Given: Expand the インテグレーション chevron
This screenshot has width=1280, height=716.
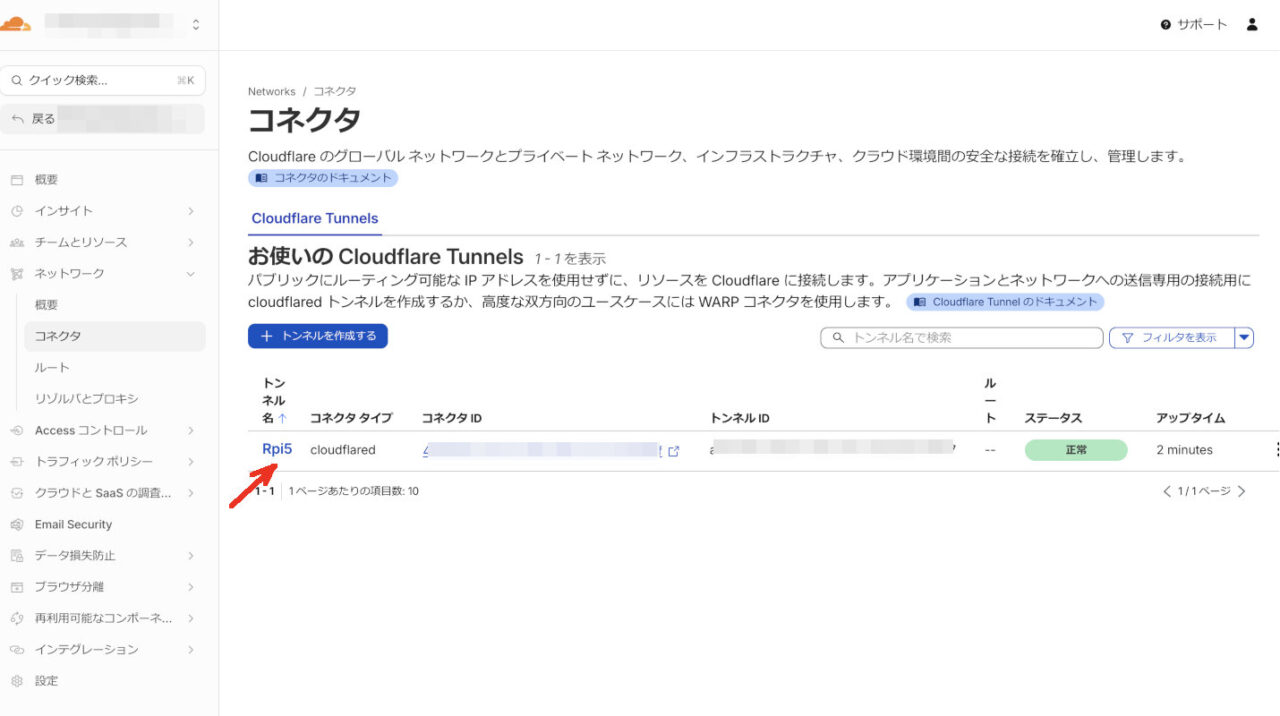Looking at the screenshot, I should [x=191, y=649].
